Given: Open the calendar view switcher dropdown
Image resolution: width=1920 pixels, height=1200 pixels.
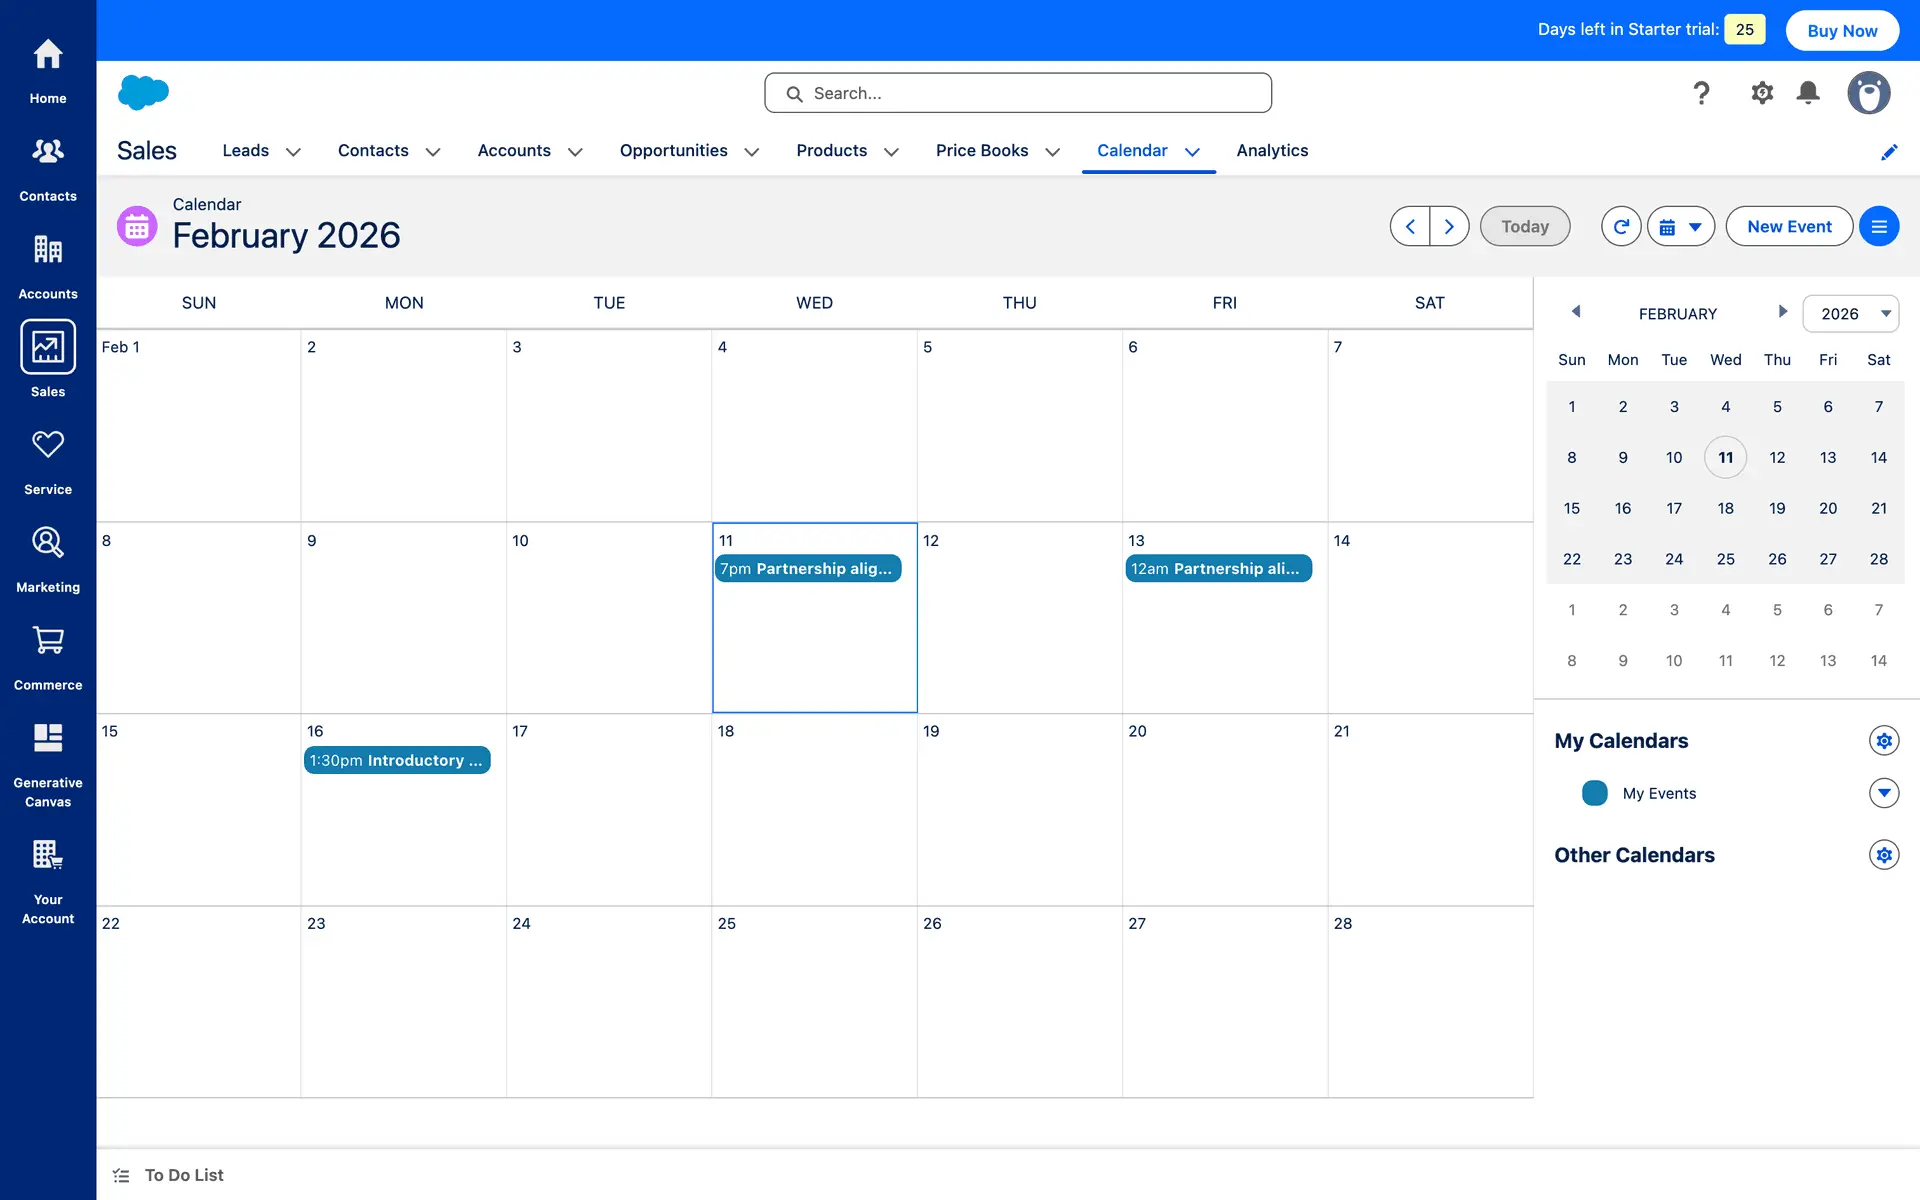Looking at the screenshot, I should coord(1681,227).
